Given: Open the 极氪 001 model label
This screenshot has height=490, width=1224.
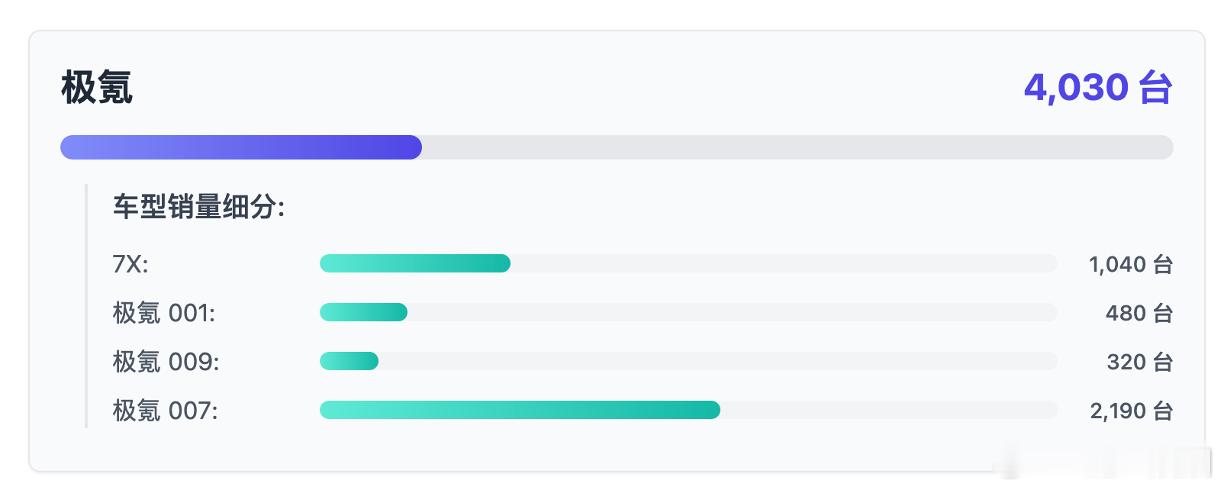Looking at the screenshot, I should click(164, 313).
